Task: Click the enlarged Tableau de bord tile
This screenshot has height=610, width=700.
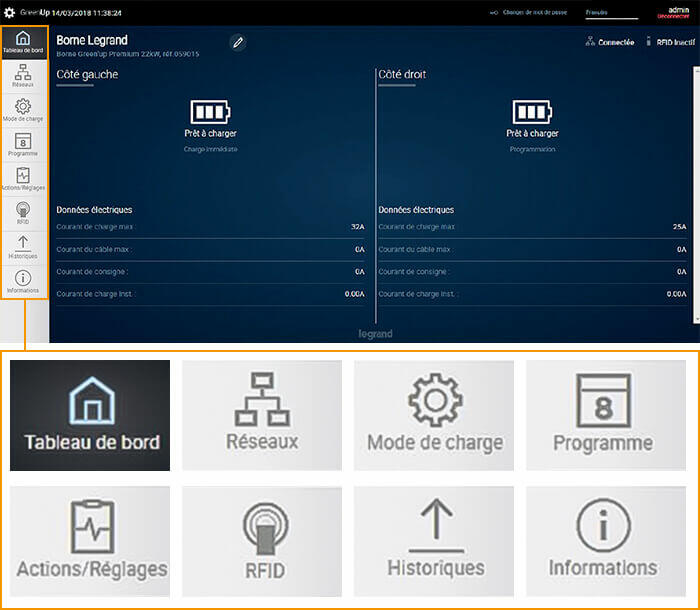Action: tap(90, 415)
